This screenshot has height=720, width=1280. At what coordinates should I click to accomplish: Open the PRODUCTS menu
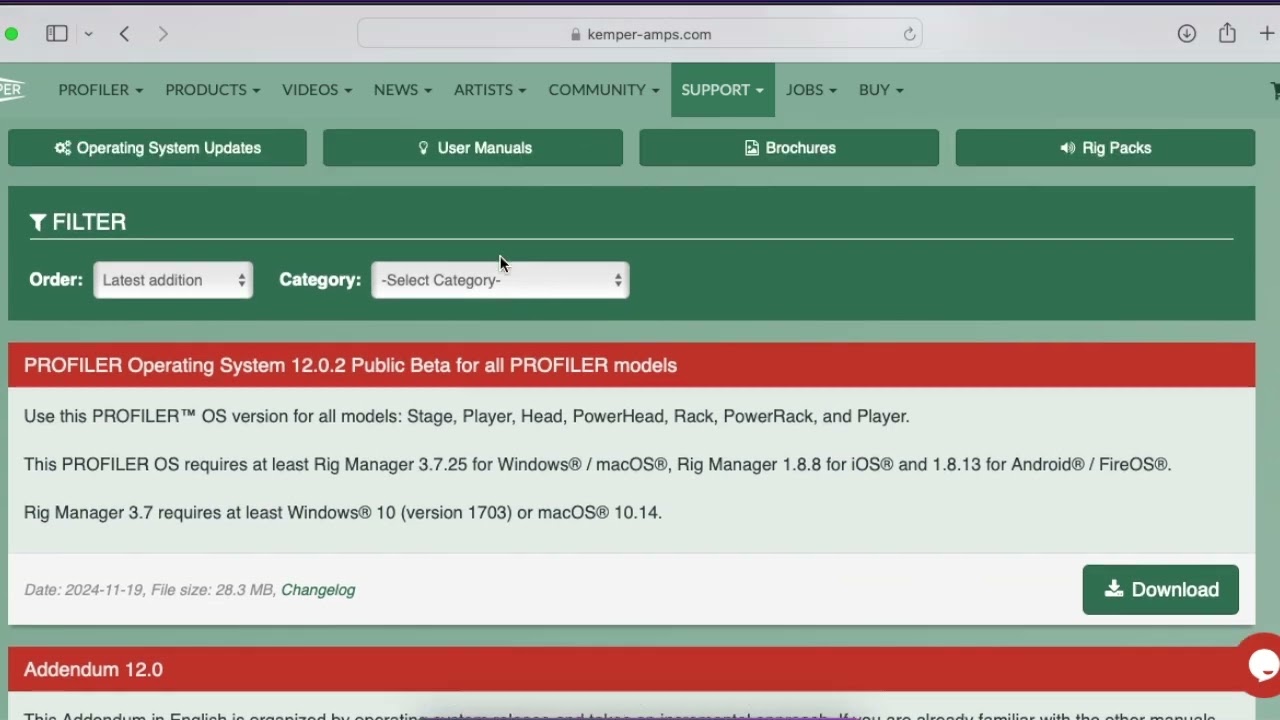coord(212,90)
